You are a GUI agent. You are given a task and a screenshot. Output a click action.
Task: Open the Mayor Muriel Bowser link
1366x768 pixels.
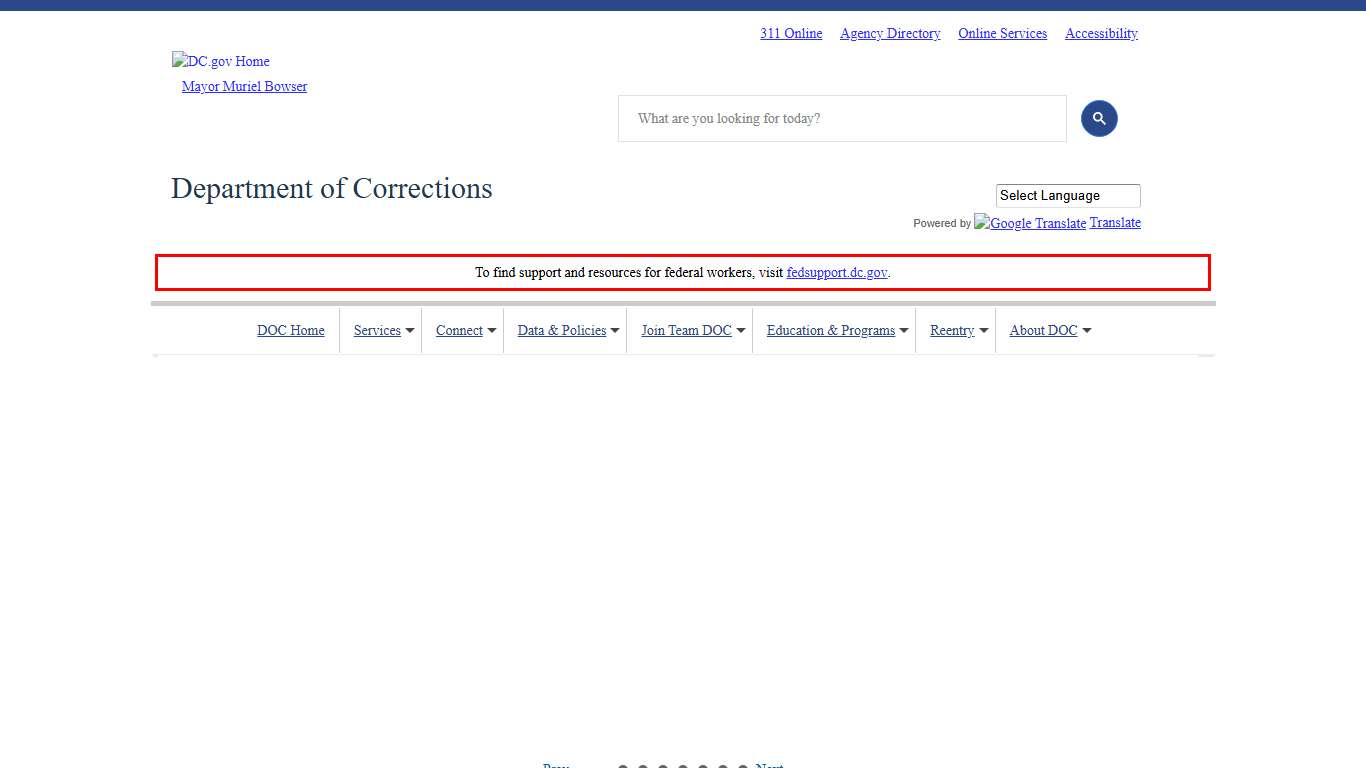244,87
